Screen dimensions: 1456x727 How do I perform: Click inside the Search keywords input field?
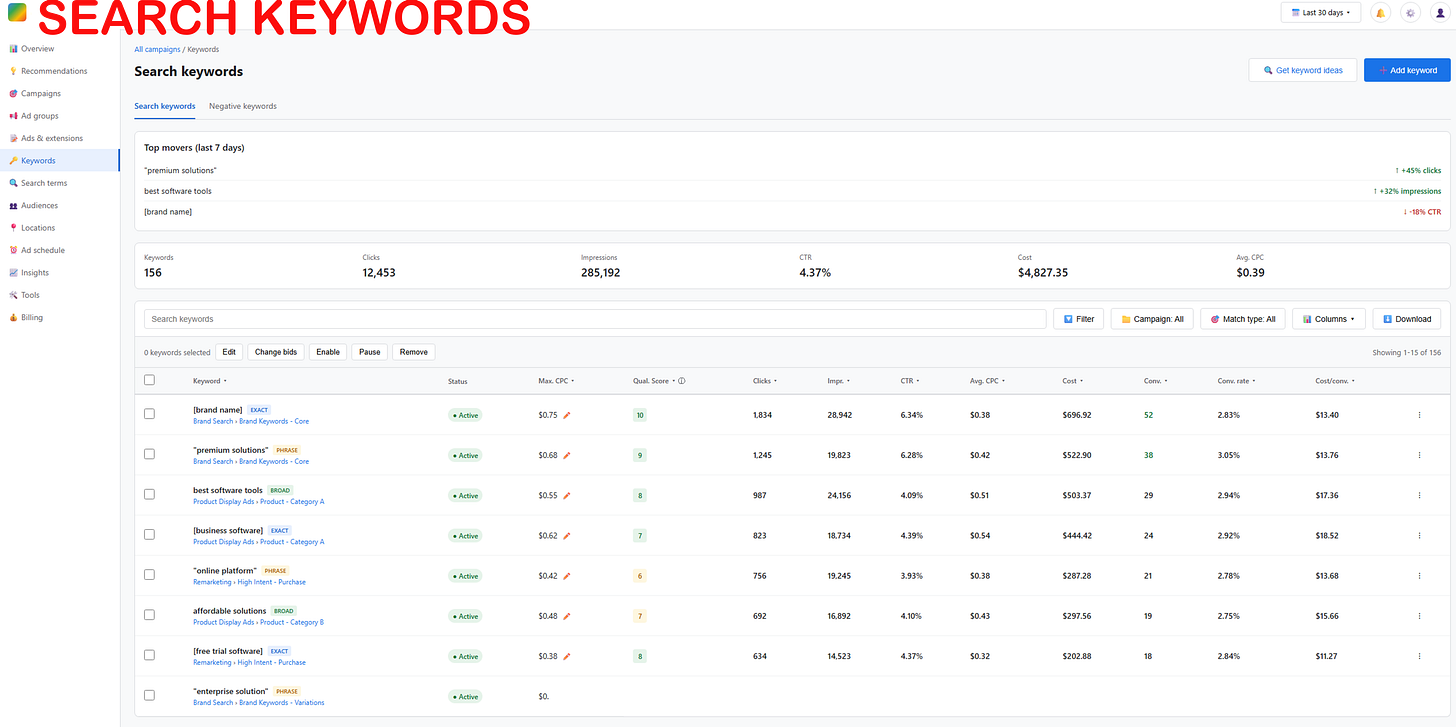coord(595,319)
